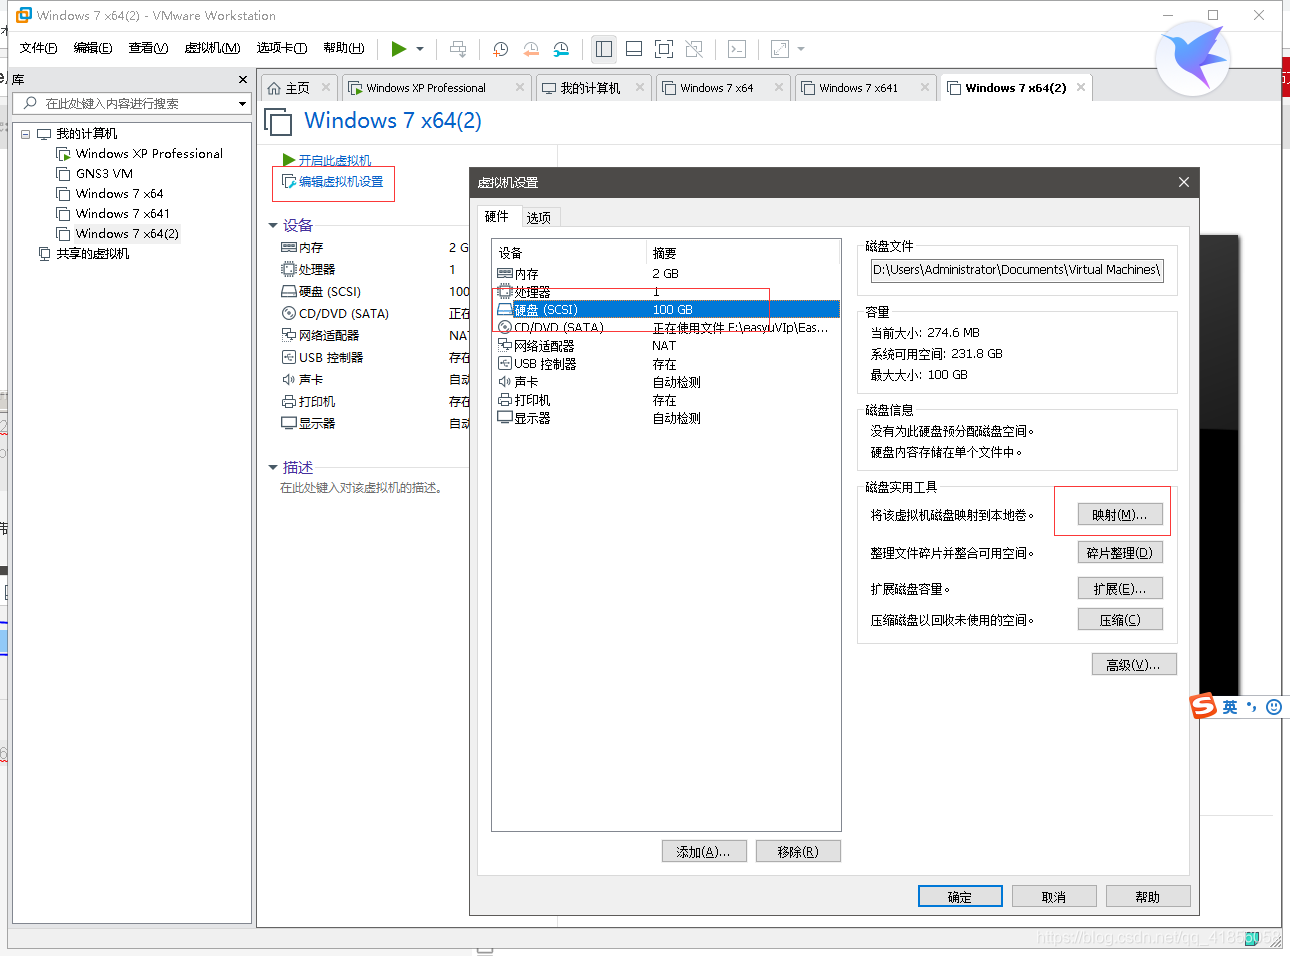1290x956 pixels.
Task: Click the 压缩(C) button
Action: (x=1120, y=620)
